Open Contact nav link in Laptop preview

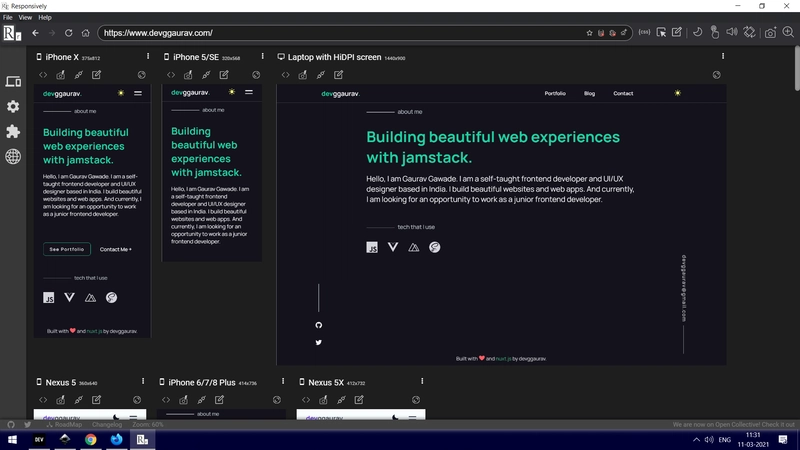point(623,93)
